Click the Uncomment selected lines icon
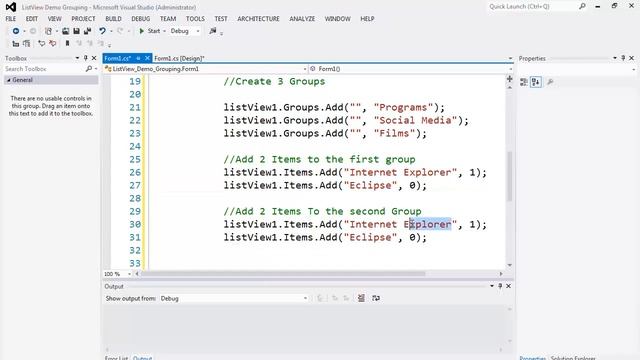 (x=52, y=43)
